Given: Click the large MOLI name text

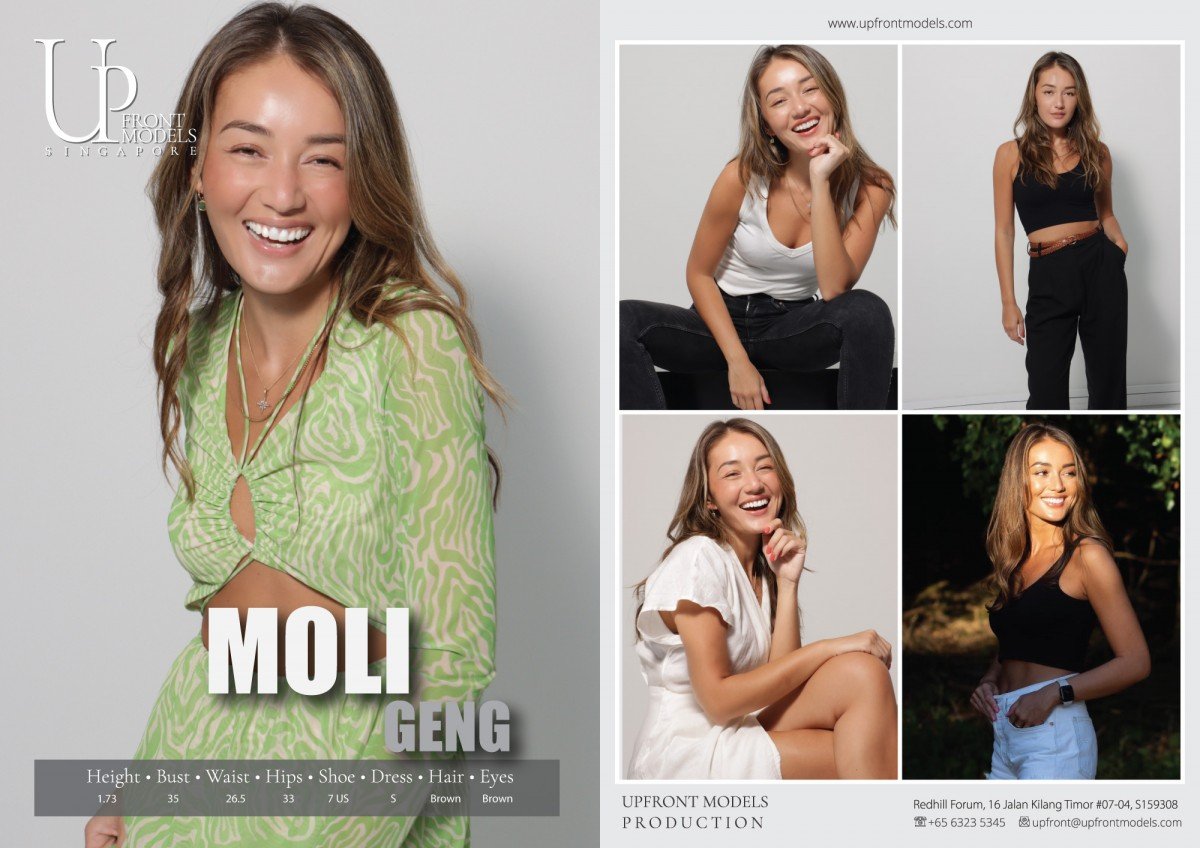Looking at the screenshot, I should 308,650.
